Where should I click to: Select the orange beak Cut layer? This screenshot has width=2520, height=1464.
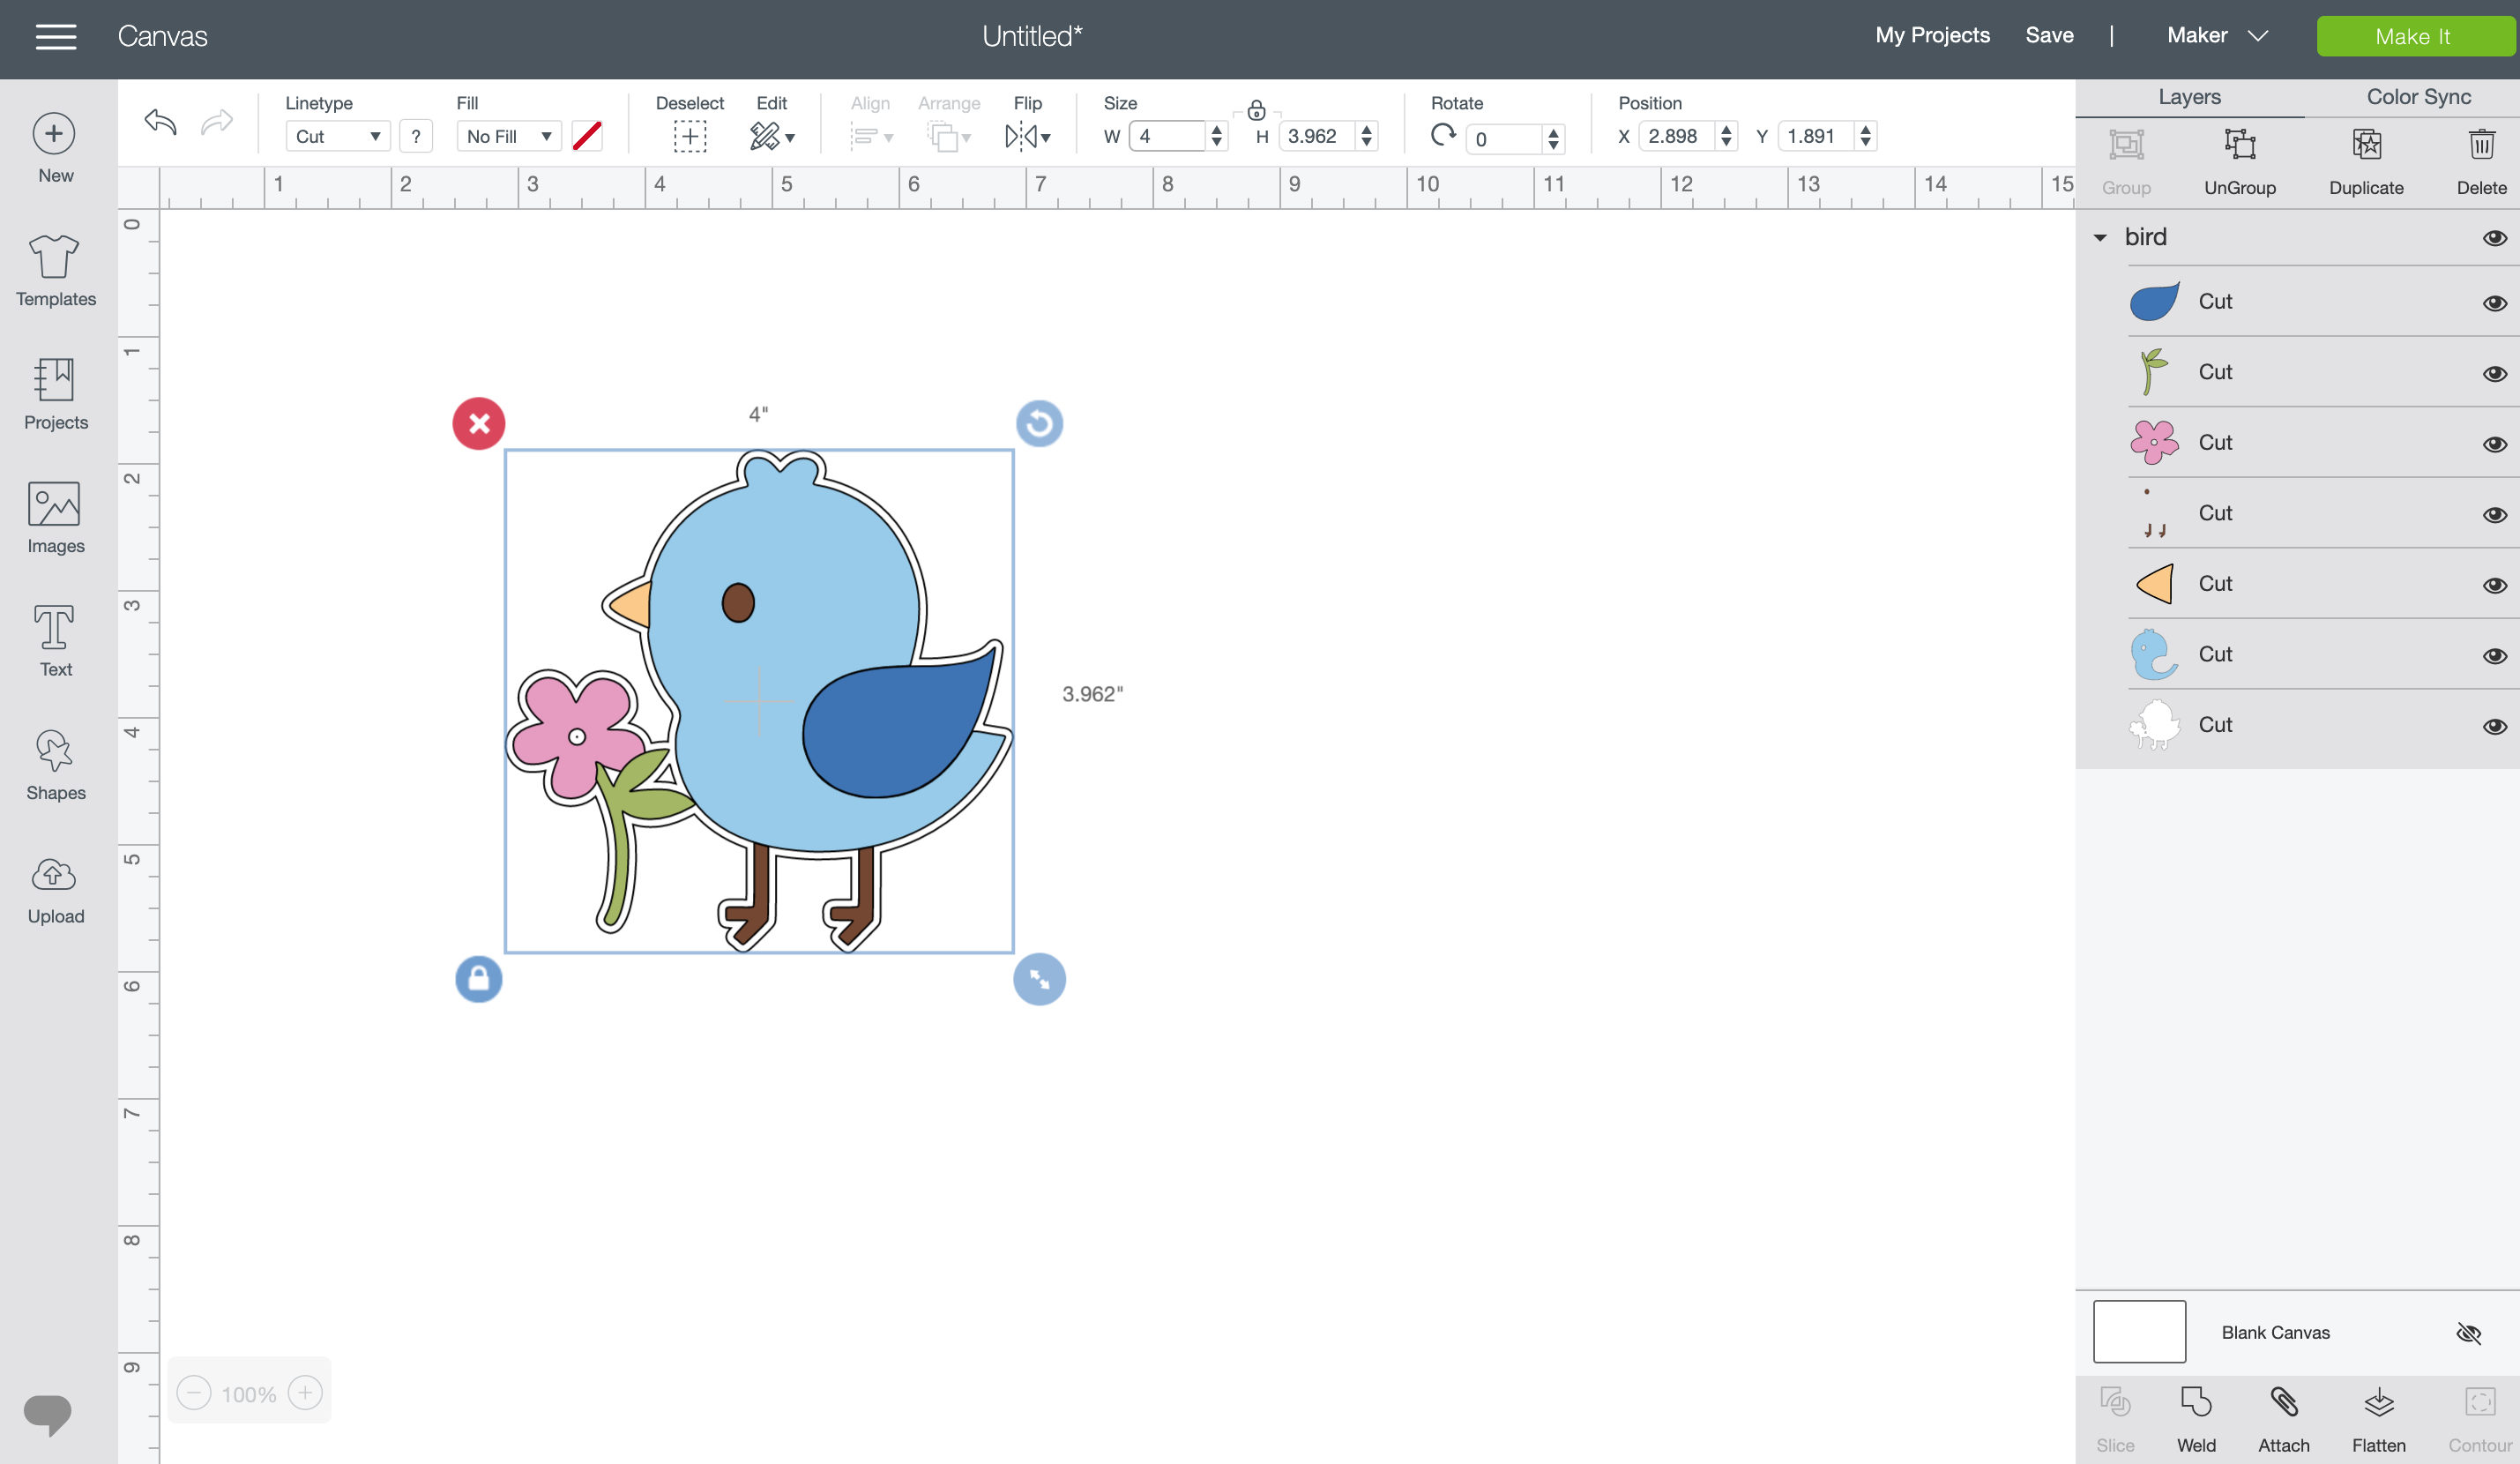[x=2298, y=584]
